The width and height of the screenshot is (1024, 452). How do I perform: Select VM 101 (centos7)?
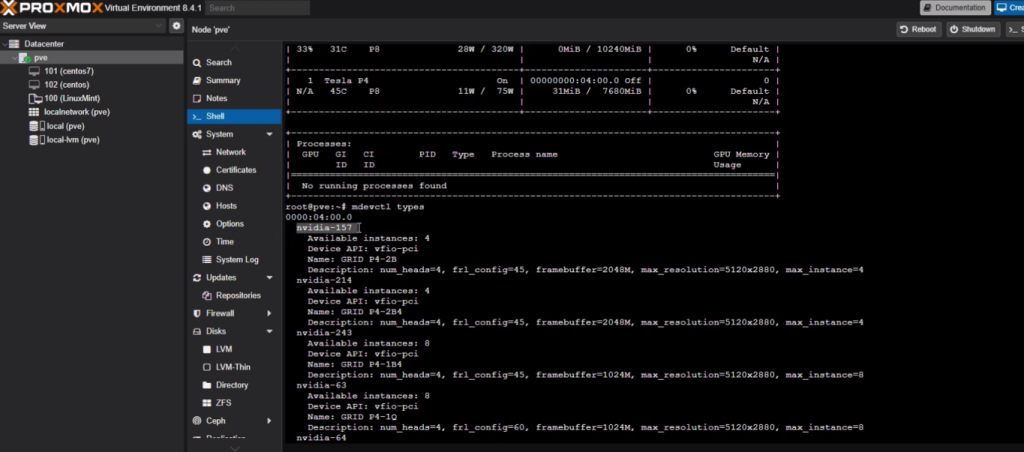[69, 71]
